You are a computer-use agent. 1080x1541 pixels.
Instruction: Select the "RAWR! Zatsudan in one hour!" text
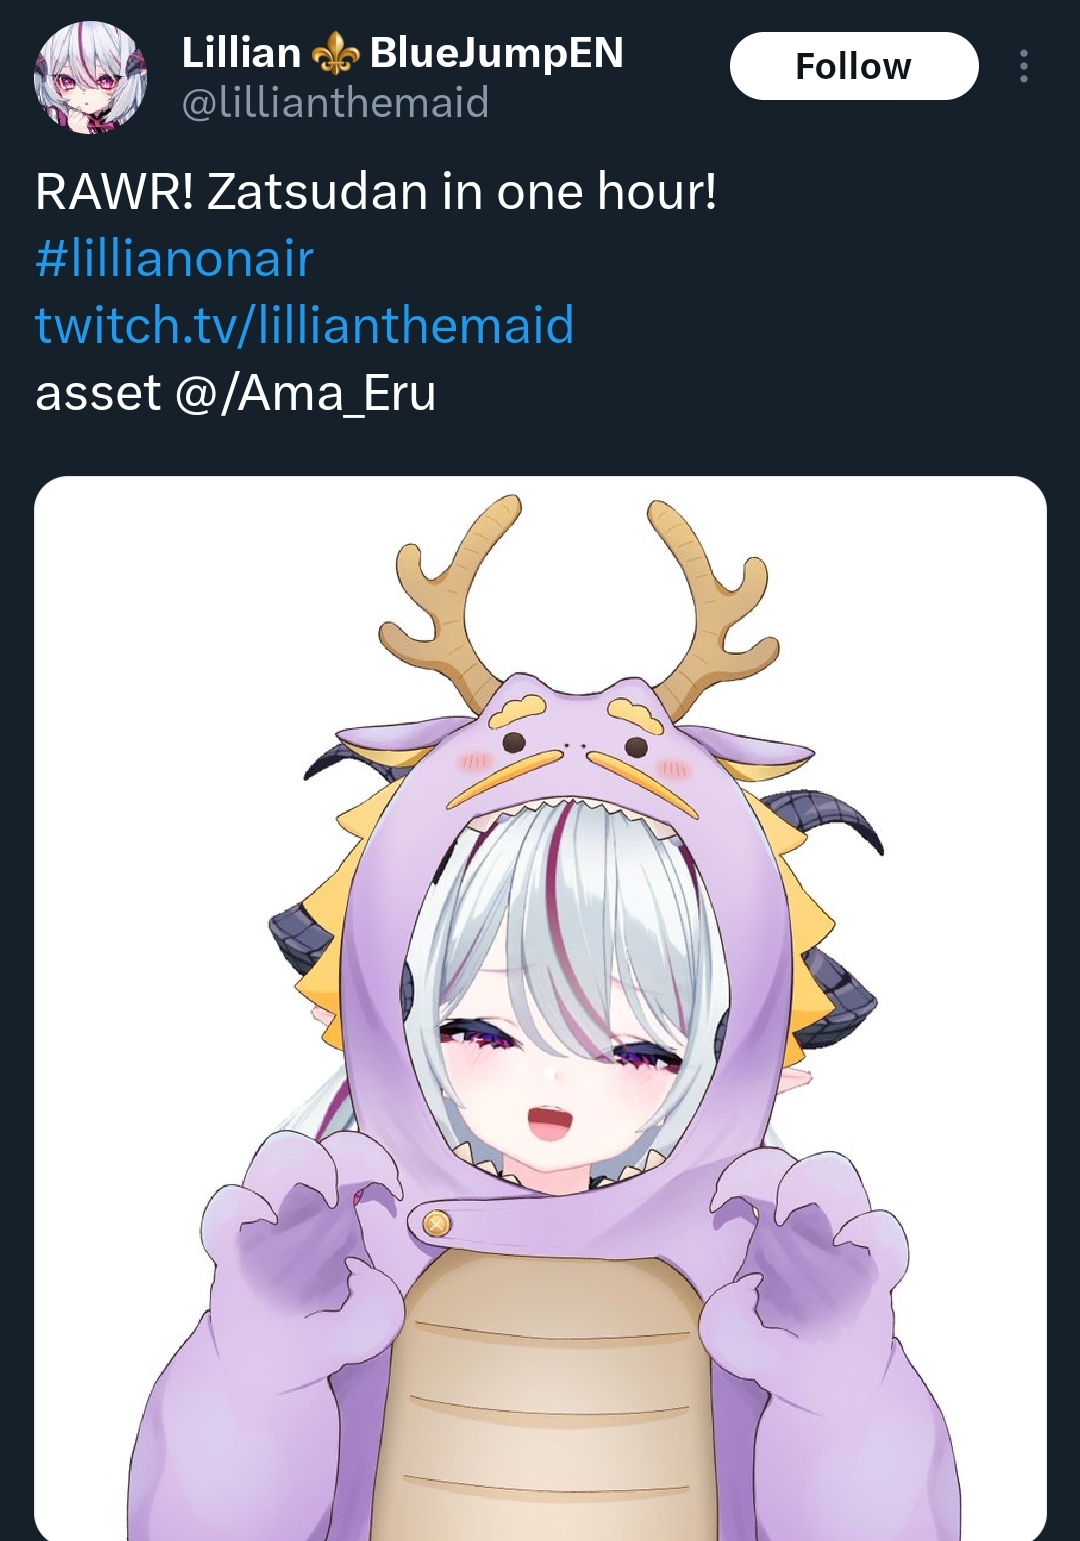coord(376,191)
